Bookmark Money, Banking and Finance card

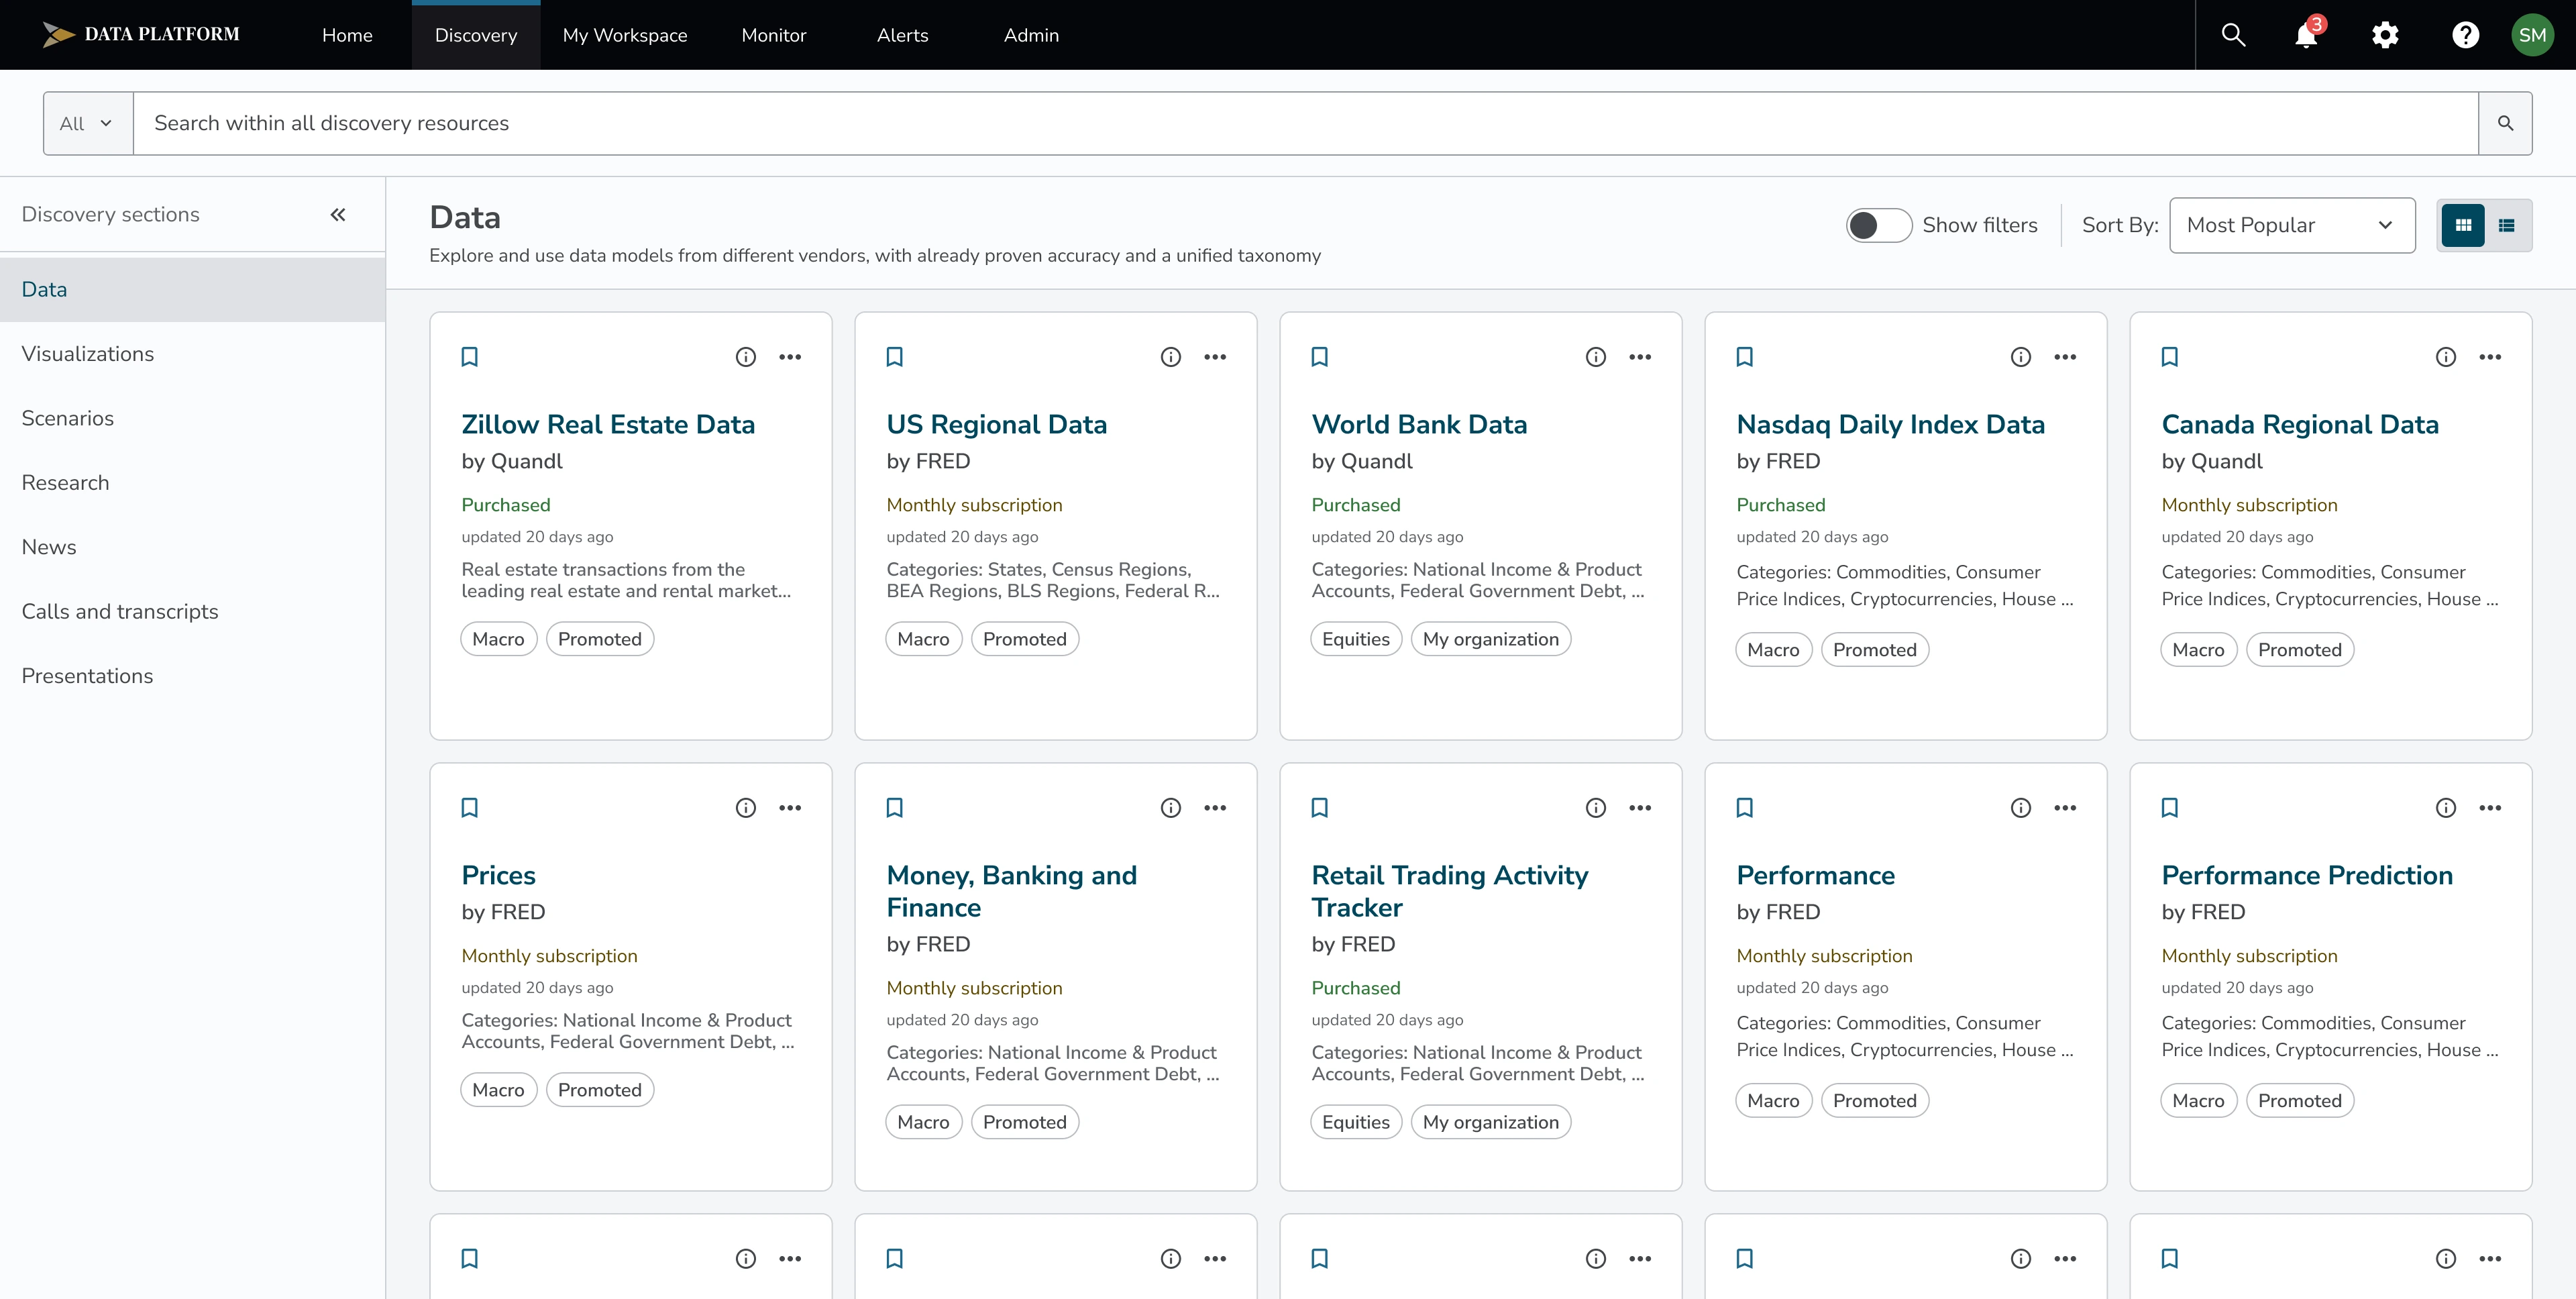point(894,808)
